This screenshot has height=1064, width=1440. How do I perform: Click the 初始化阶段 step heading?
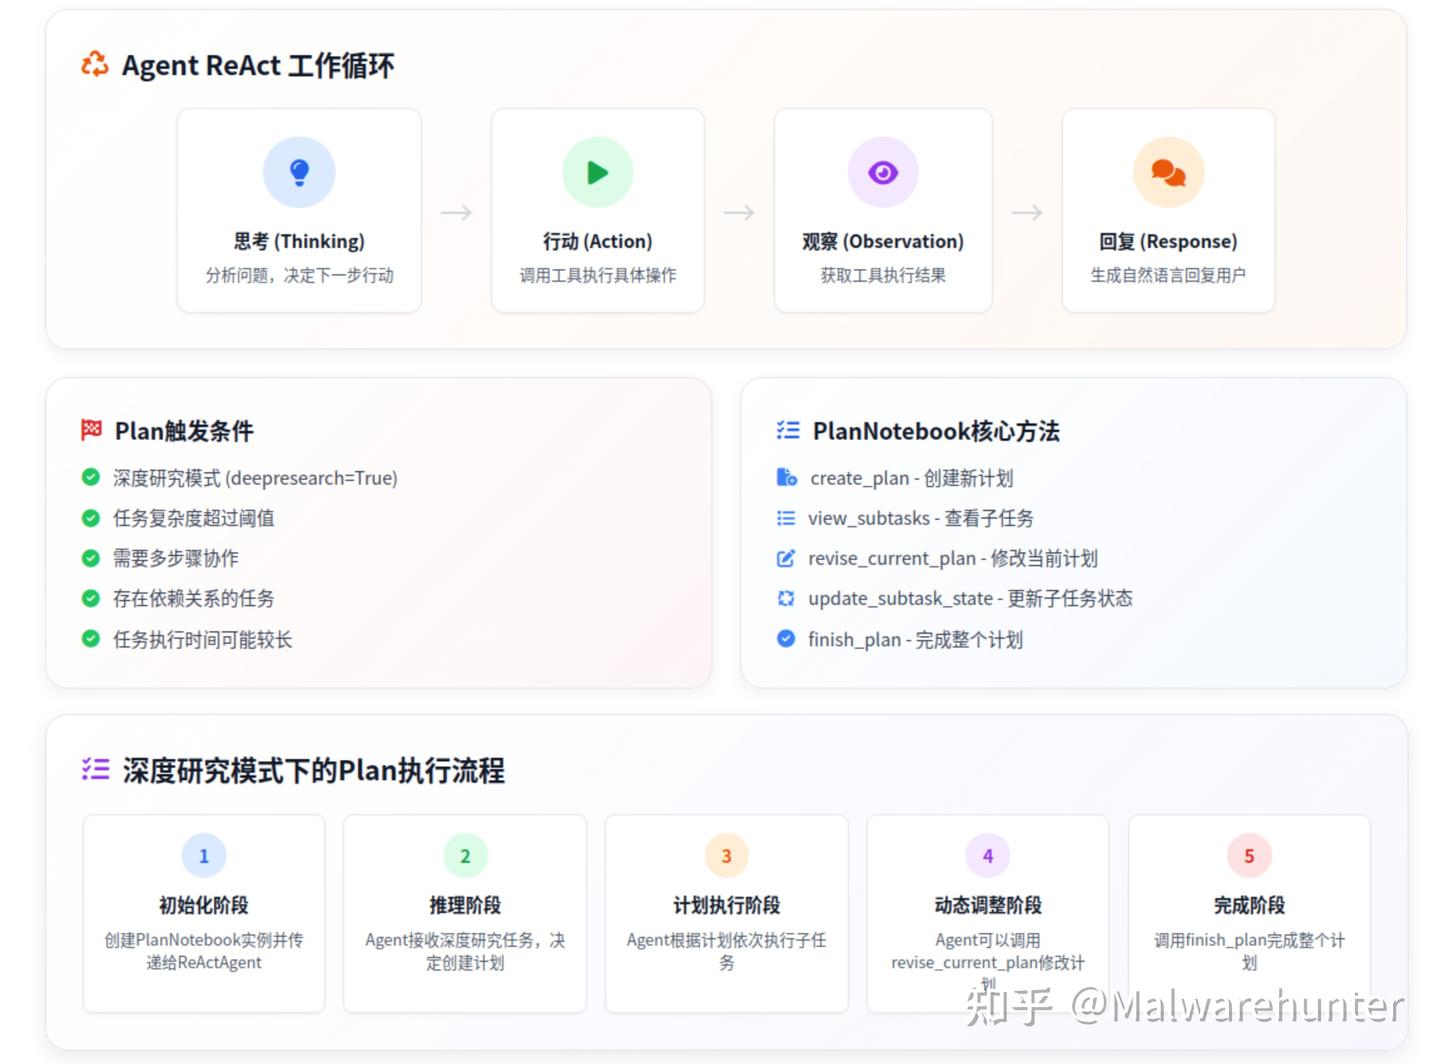[204, 905]
